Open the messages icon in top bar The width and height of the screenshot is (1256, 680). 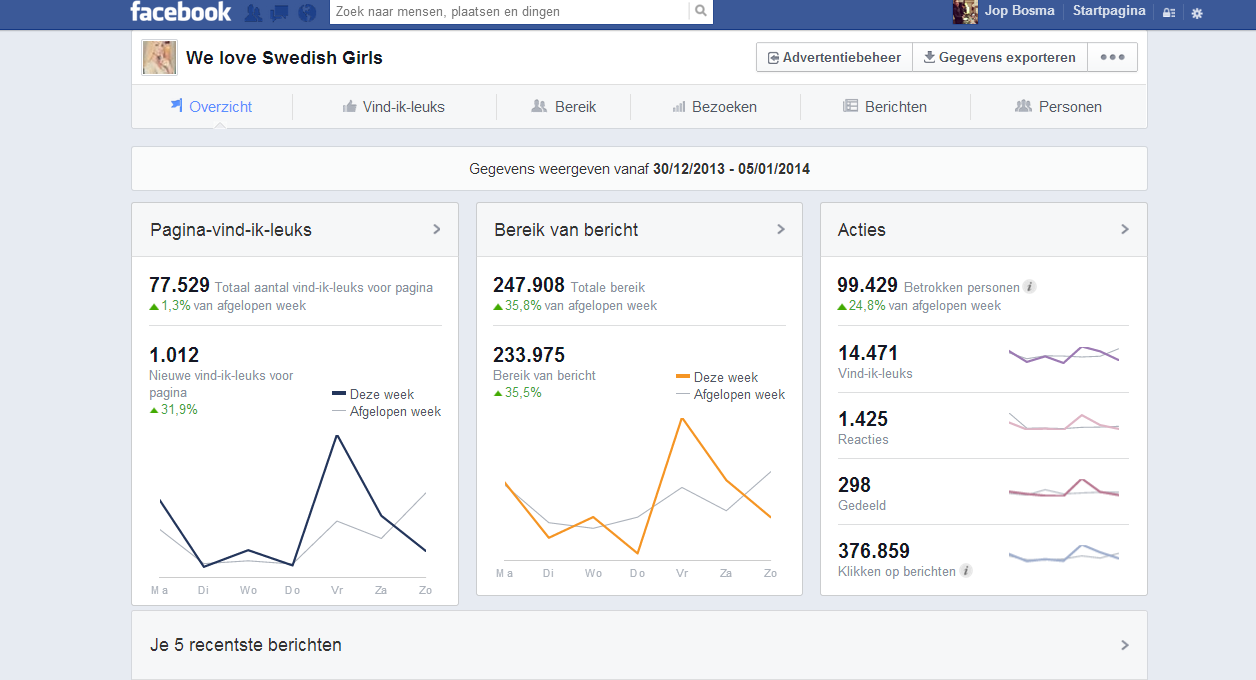point(280,13)
